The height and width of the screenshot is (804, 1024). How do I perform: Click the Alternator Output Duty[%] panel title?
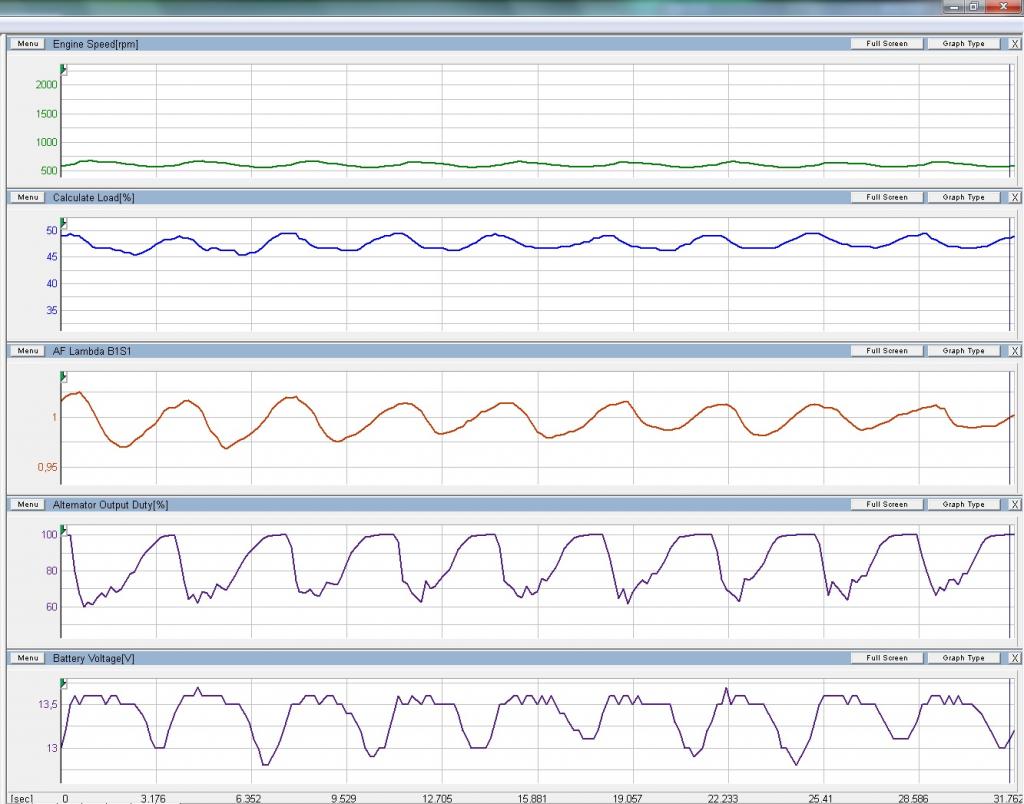[110, 505]
